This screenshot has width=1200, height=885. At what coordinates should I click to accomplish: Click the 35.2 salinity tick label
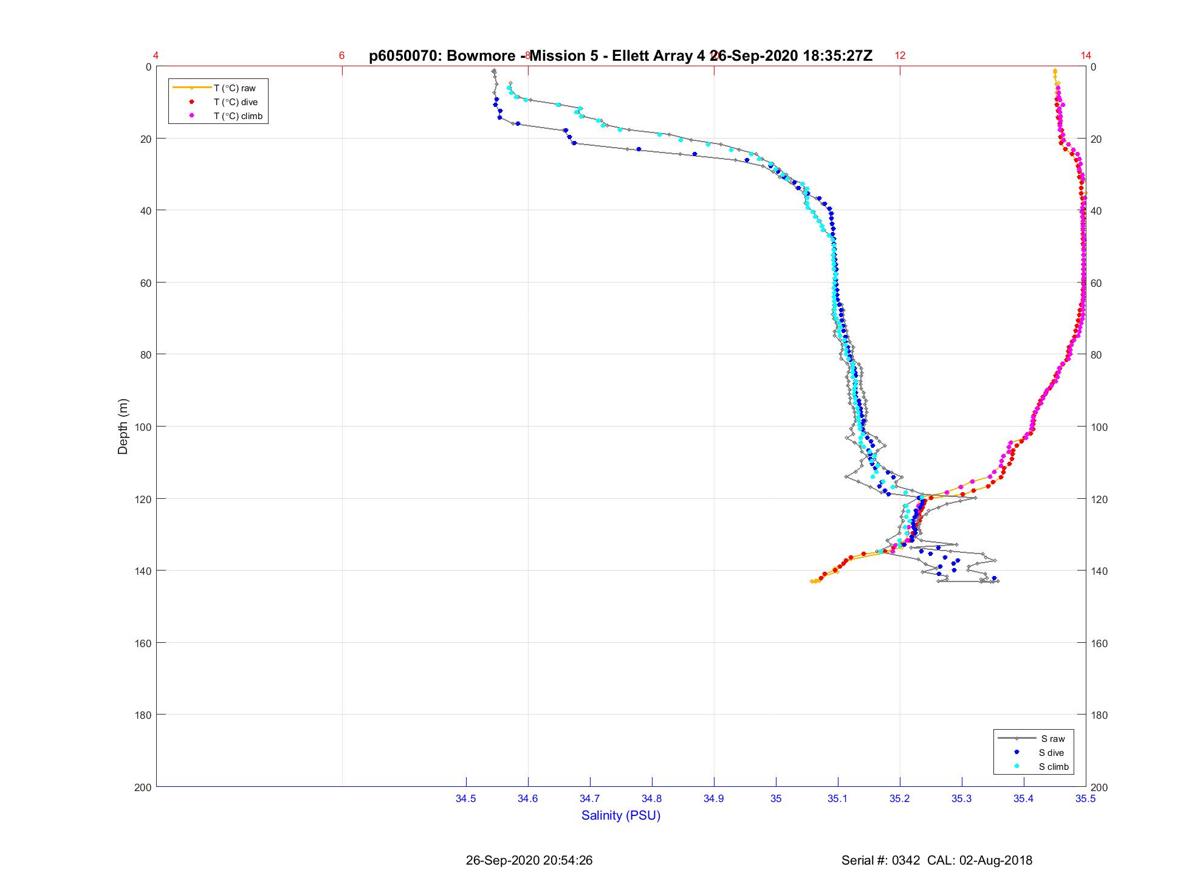click(900, 799)
